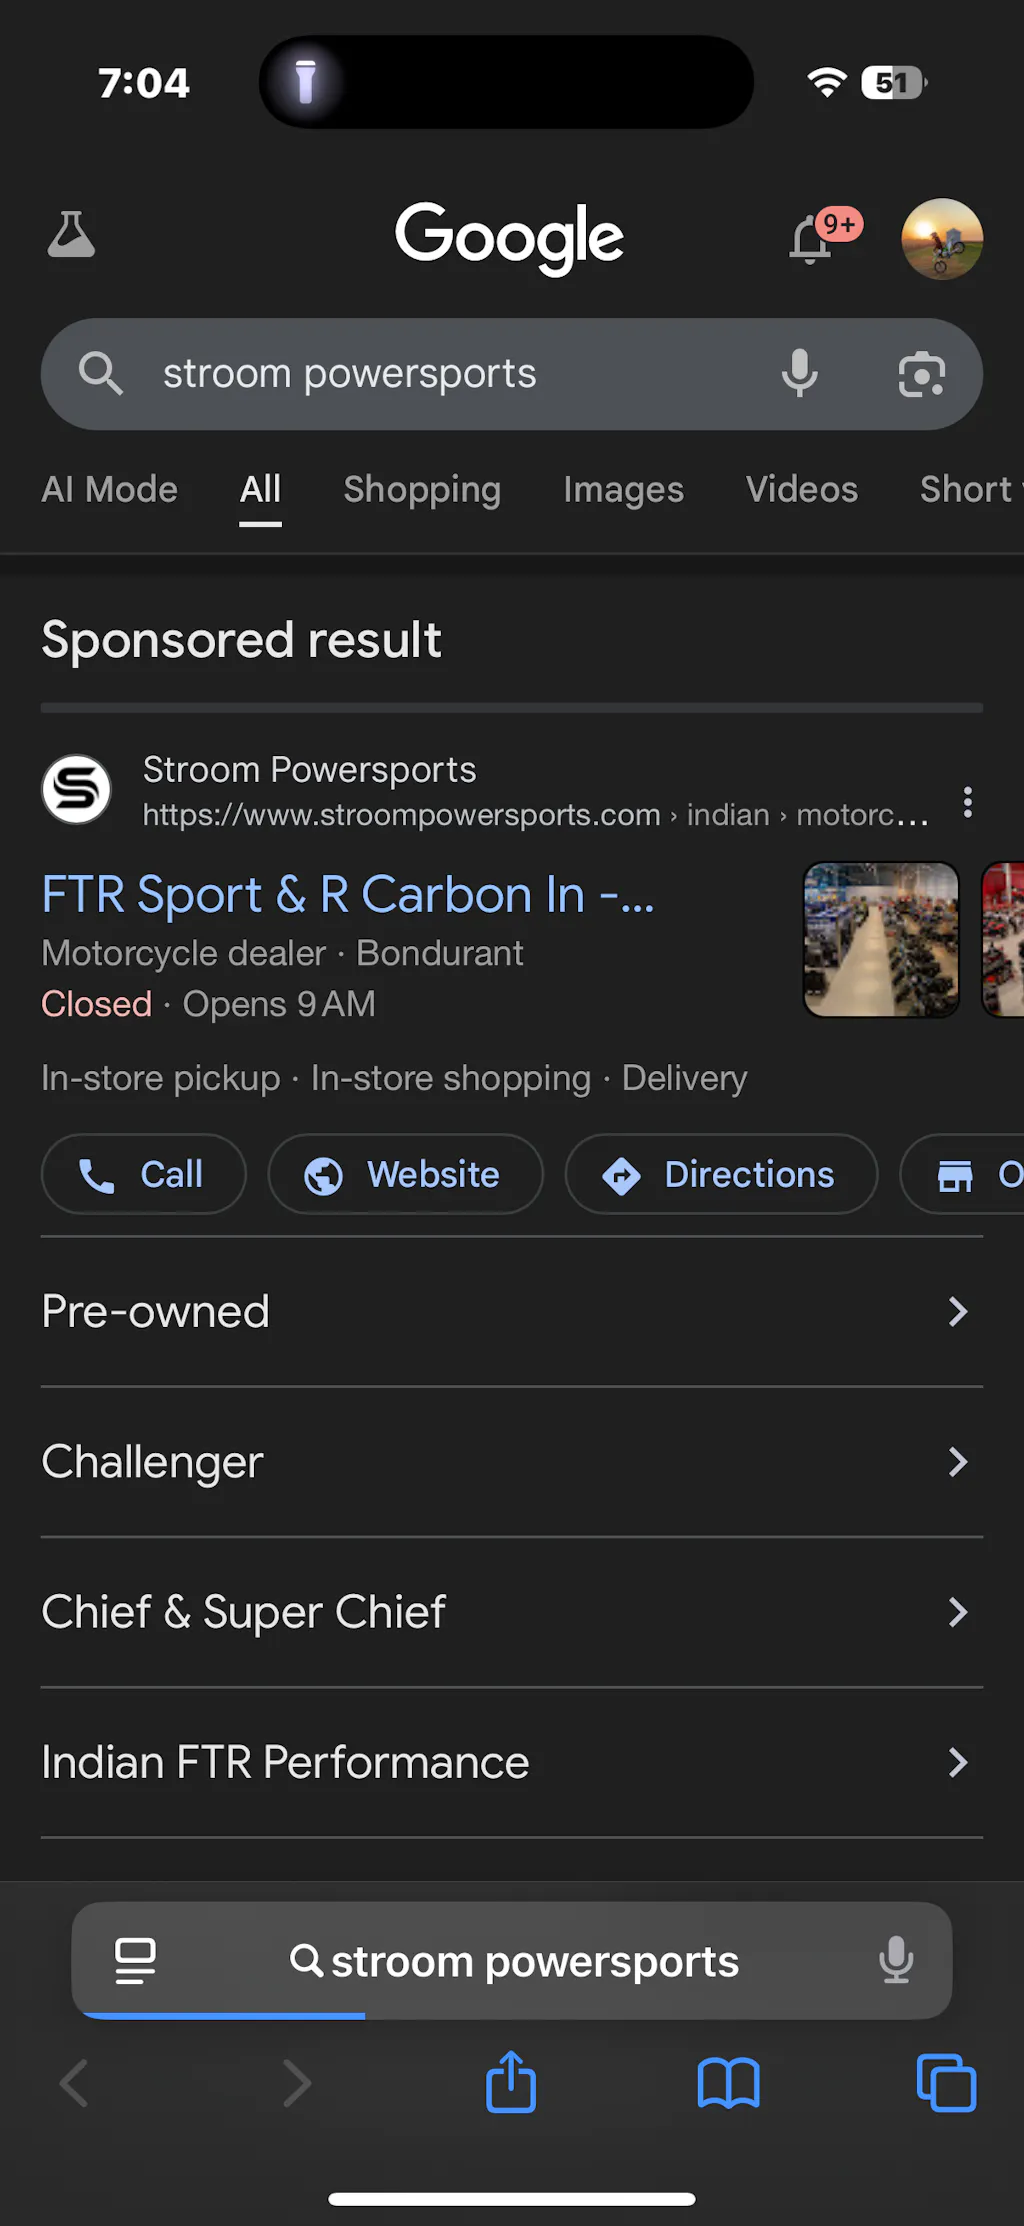Open Google Search Labs flask icon
Image resolution: width=1024 pixels, height=2226 pixels.
coord(71,235)
